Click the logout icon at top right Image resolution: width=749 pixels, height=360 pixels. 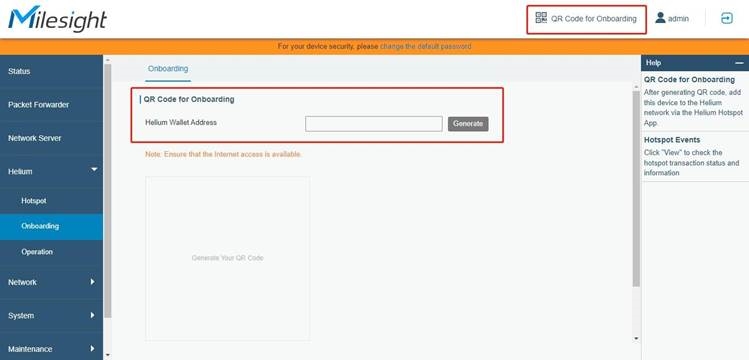(x=727, y=18)
